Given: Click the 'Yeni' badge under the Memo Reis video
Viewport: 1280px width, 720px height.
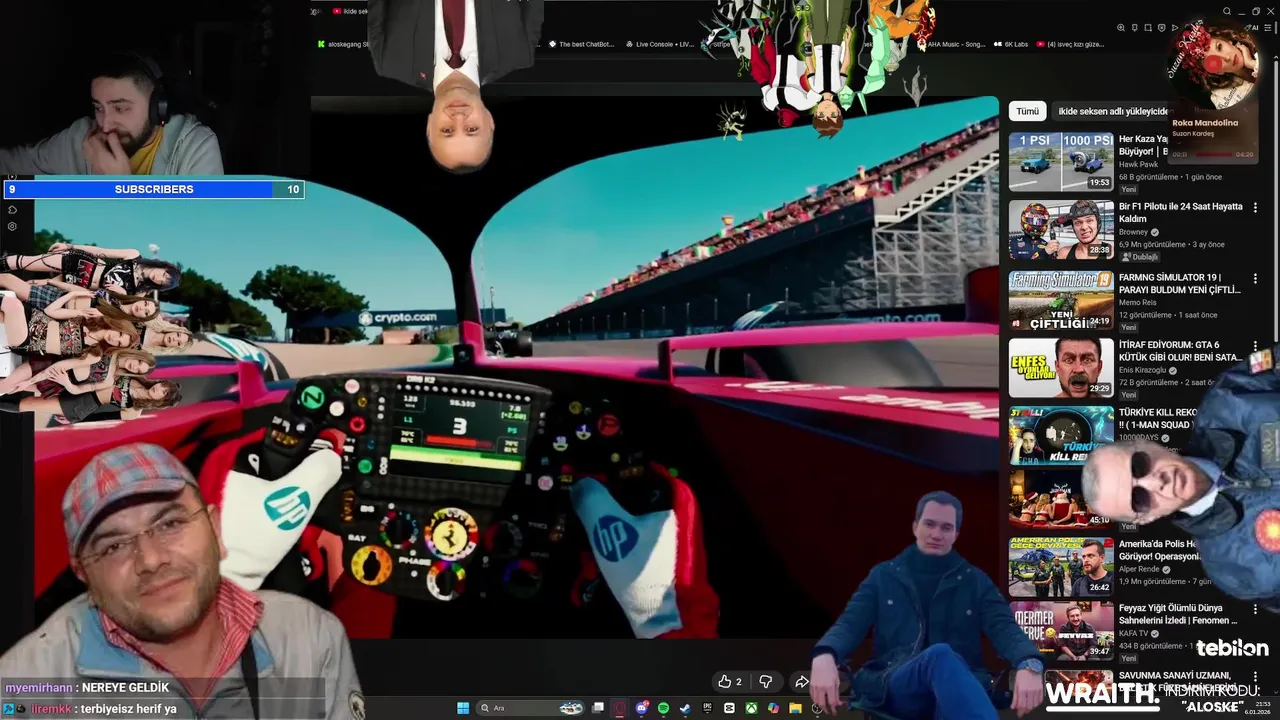Looking at the screenshot, I should [1129, 327].
